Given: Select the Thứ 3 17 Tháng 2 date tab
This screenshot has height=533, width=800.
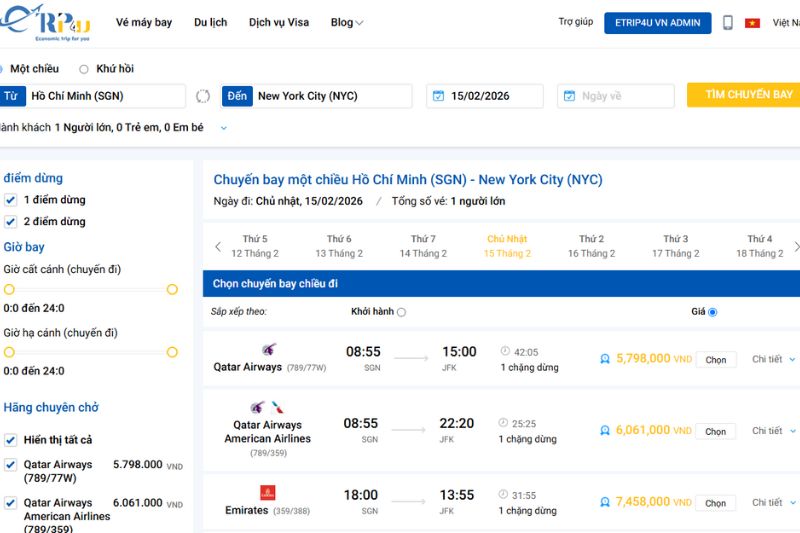Looking at the screenshot, I should (676, 246).
